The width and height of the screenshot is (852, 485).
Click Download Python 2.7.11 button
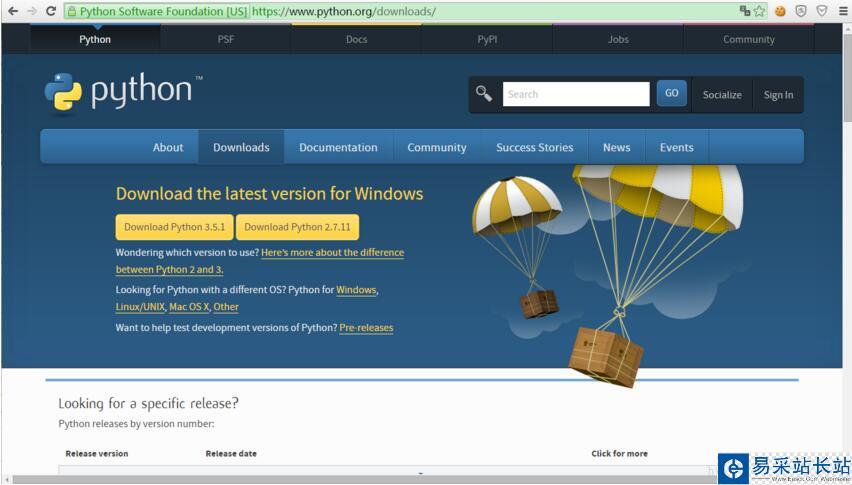click(297, 227)
